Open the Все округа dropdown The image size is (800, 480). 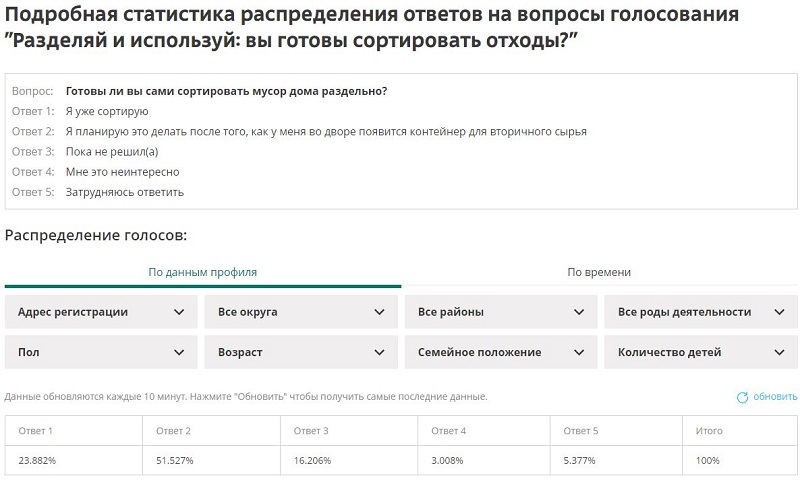(300, 312)
